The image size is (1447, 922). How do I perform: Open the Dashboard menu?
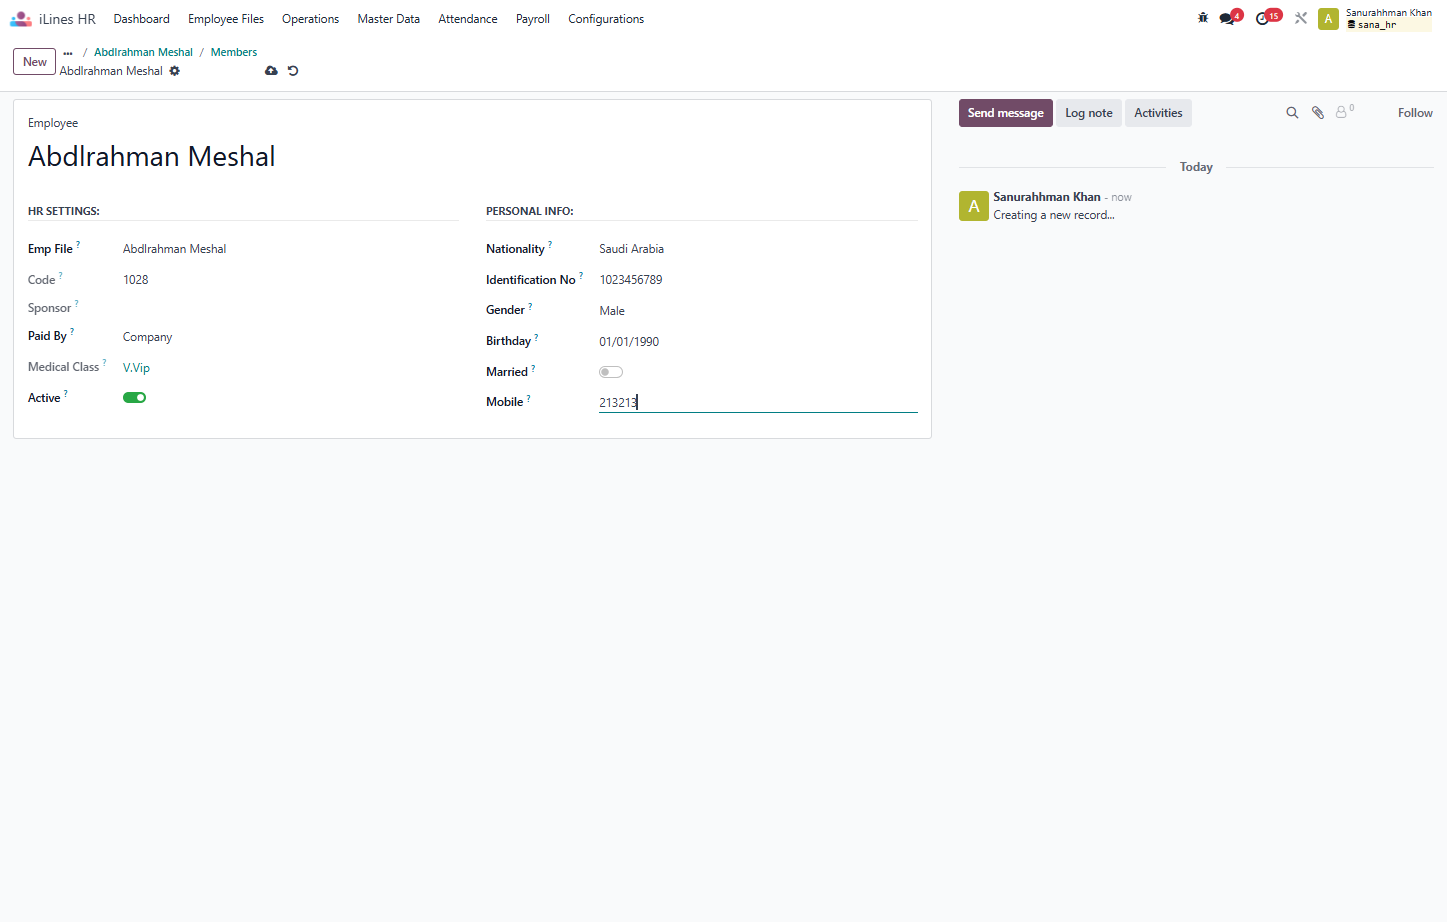pos(142,19)
